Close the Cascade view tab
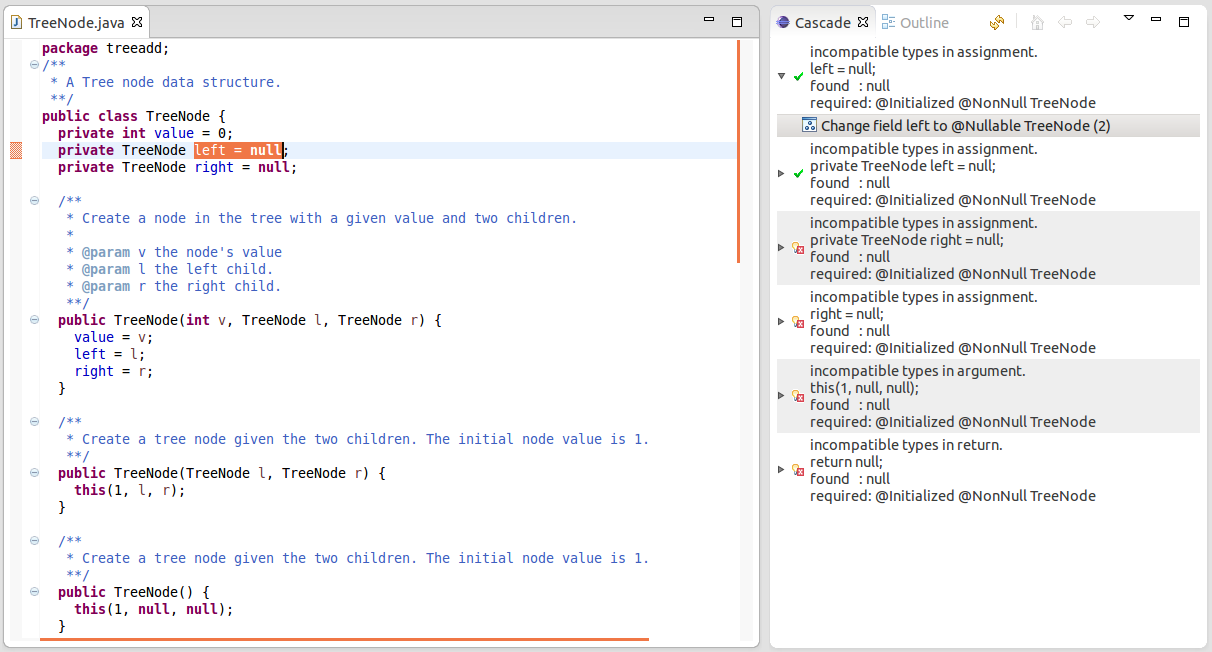 click(x=863, y=22)
